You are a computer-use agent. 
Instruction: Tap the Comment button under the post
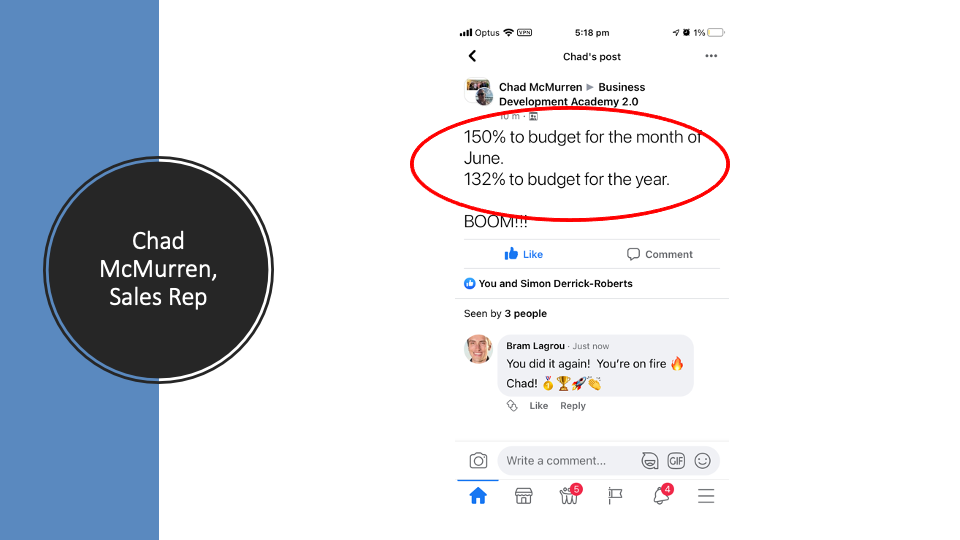(659, 254)
